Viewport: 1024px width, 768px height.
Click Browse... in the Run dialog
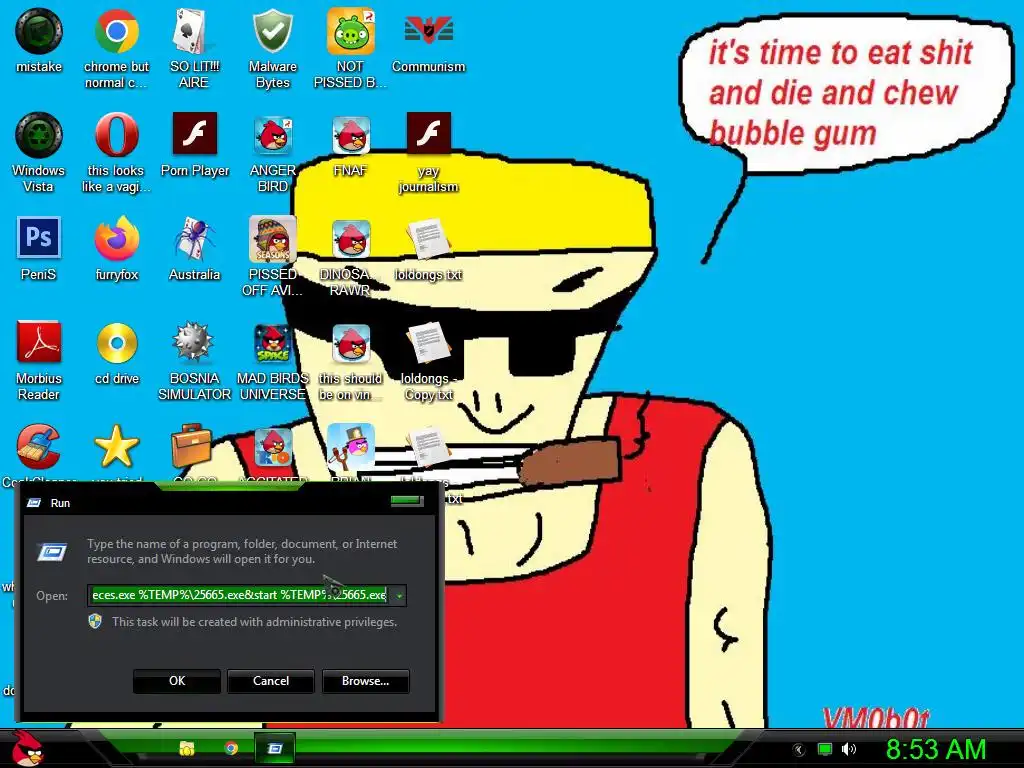366,680
